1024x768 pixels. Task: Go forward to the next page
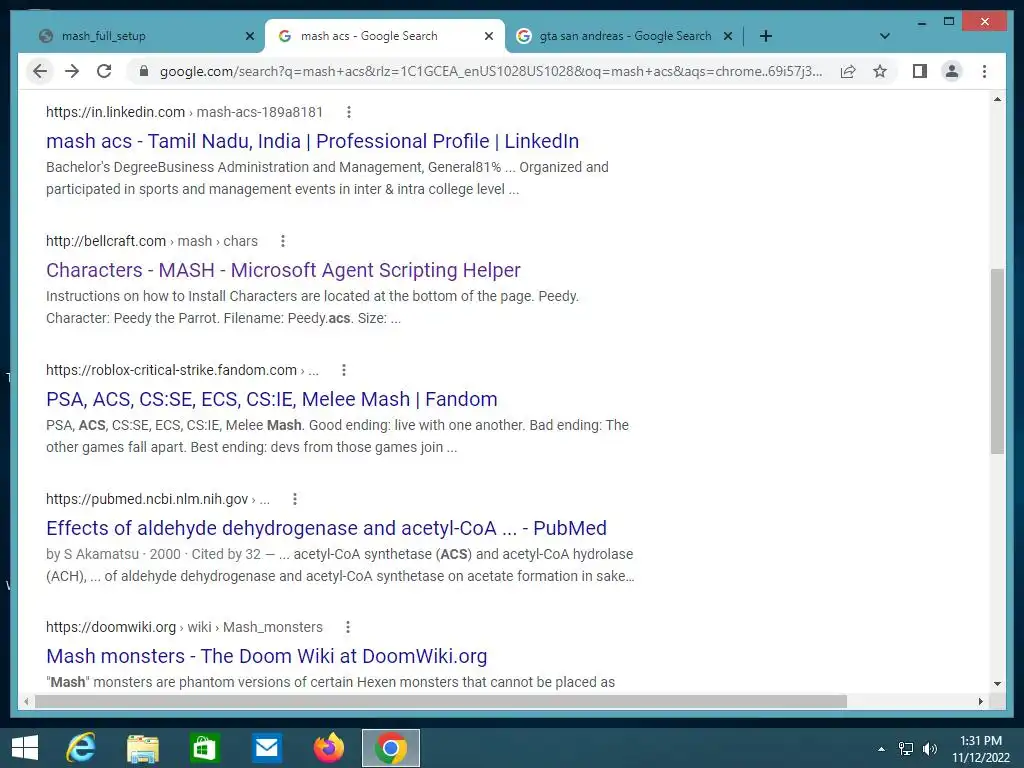(72, 71)
